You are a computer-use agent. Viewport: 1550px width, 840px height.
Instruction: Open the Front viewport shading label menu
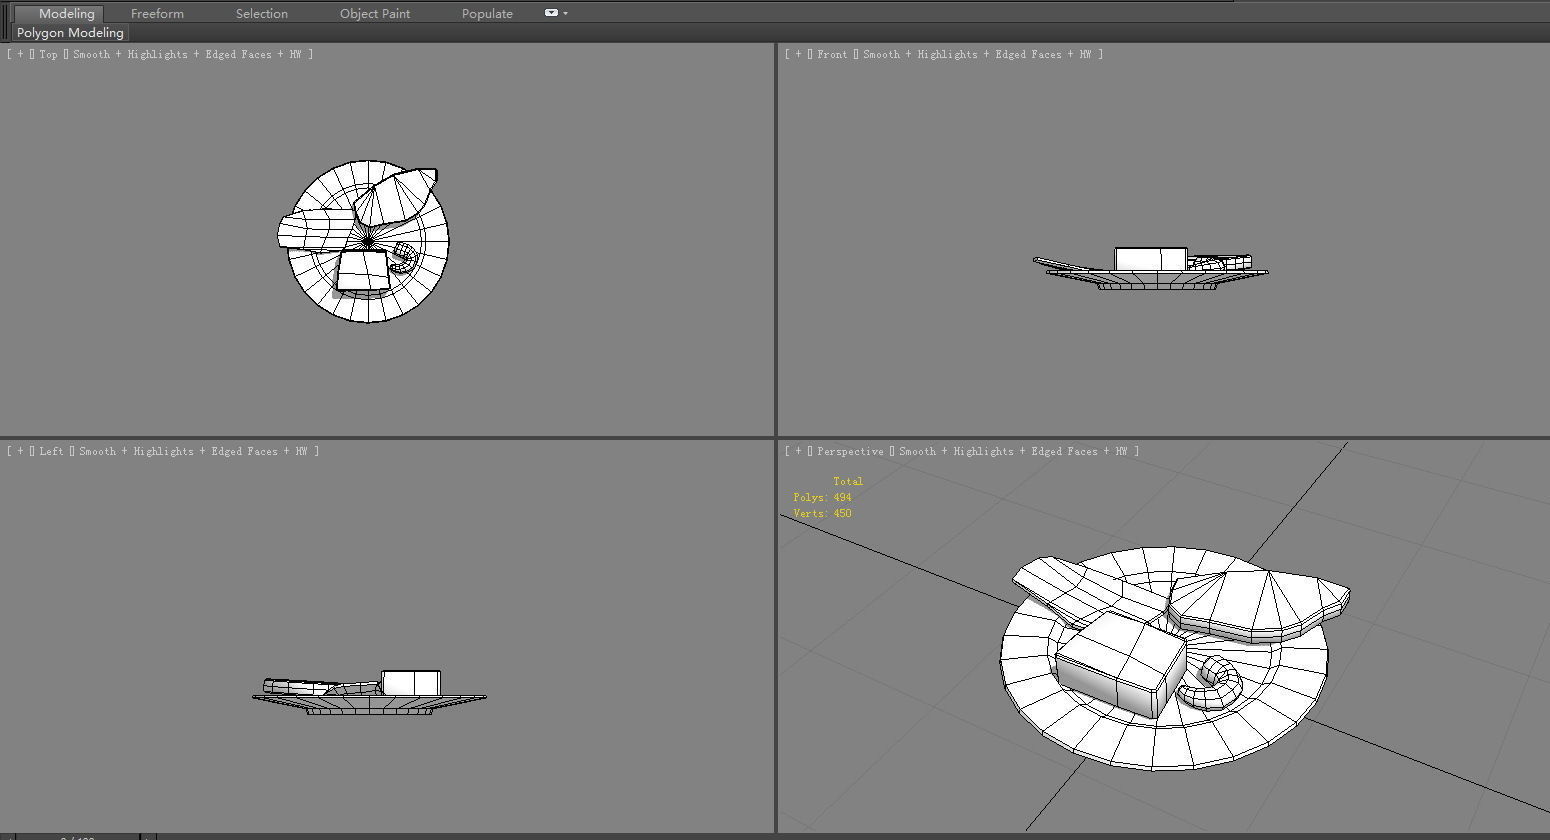point(977,55)
